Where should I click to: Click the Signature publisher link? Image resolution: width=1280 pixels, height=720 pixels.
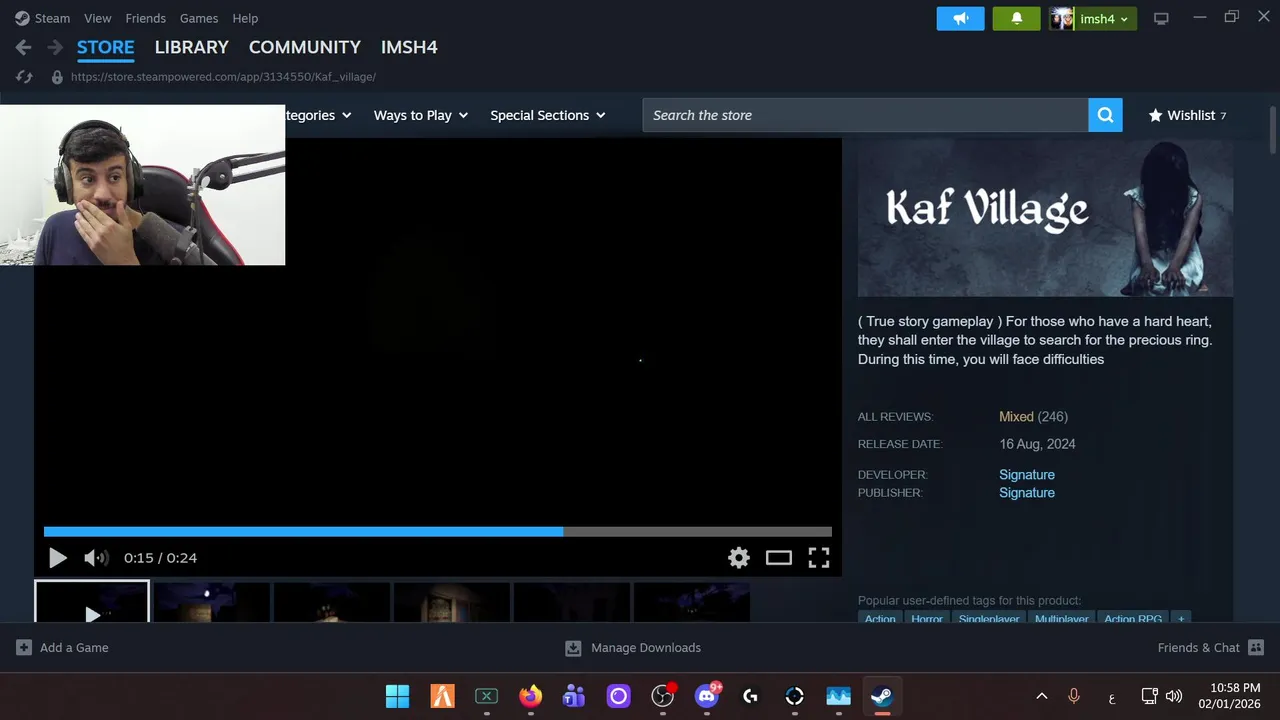point(1027,493)
